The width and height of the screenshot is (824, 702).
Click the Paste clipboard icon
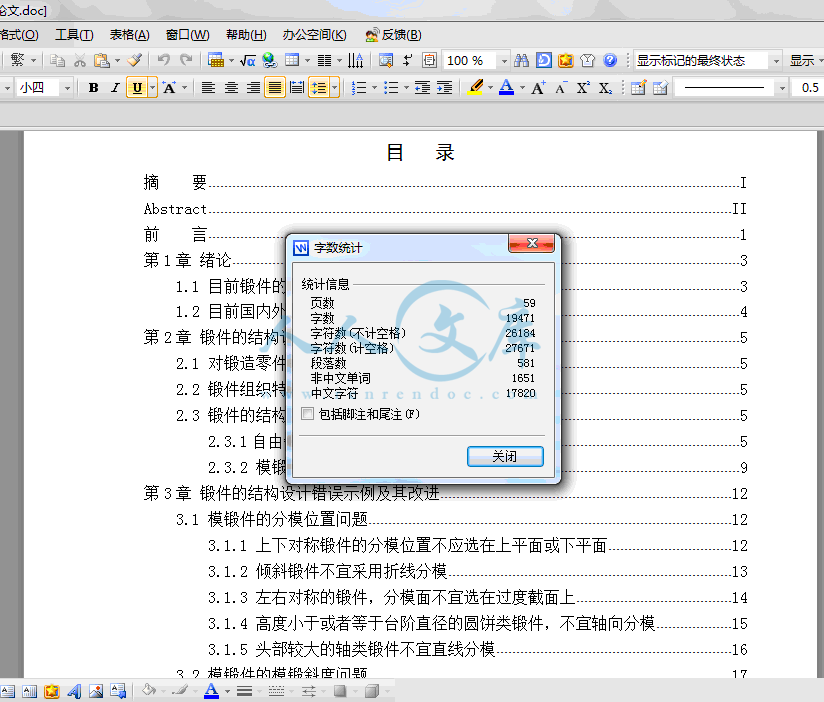(101, 60)
